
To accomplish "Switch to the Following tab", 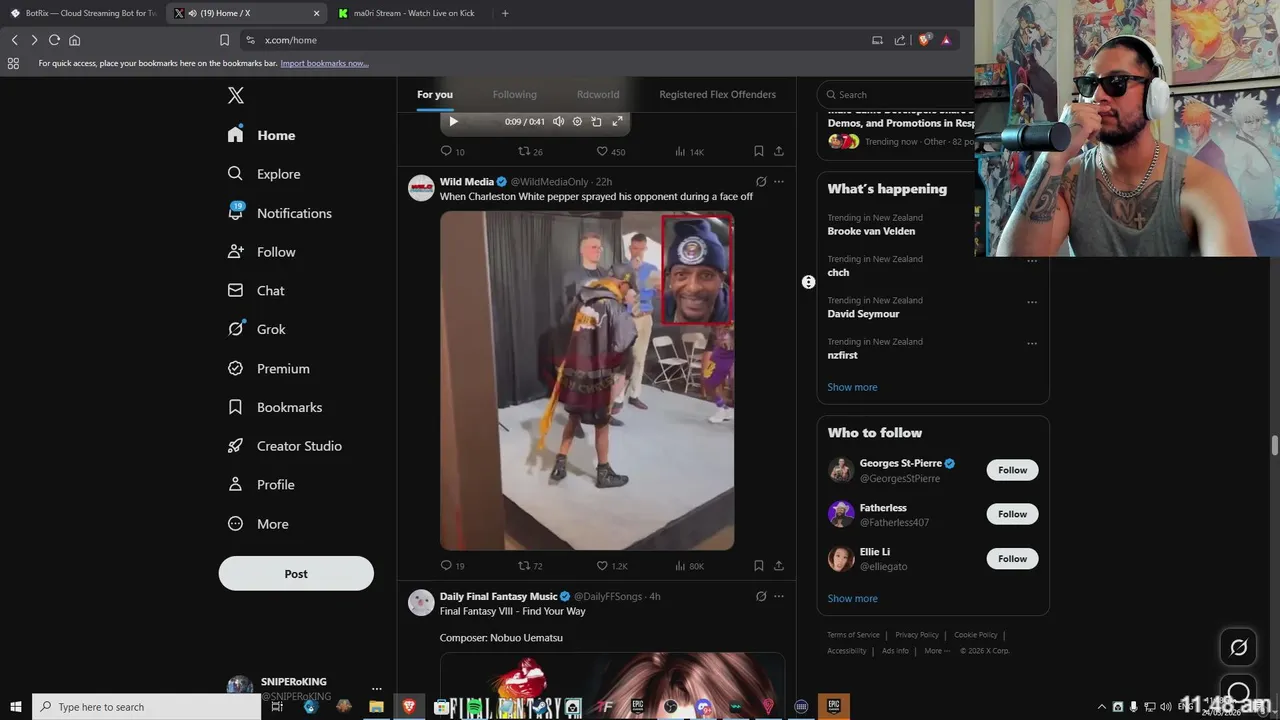I will (x=514, y=94).
